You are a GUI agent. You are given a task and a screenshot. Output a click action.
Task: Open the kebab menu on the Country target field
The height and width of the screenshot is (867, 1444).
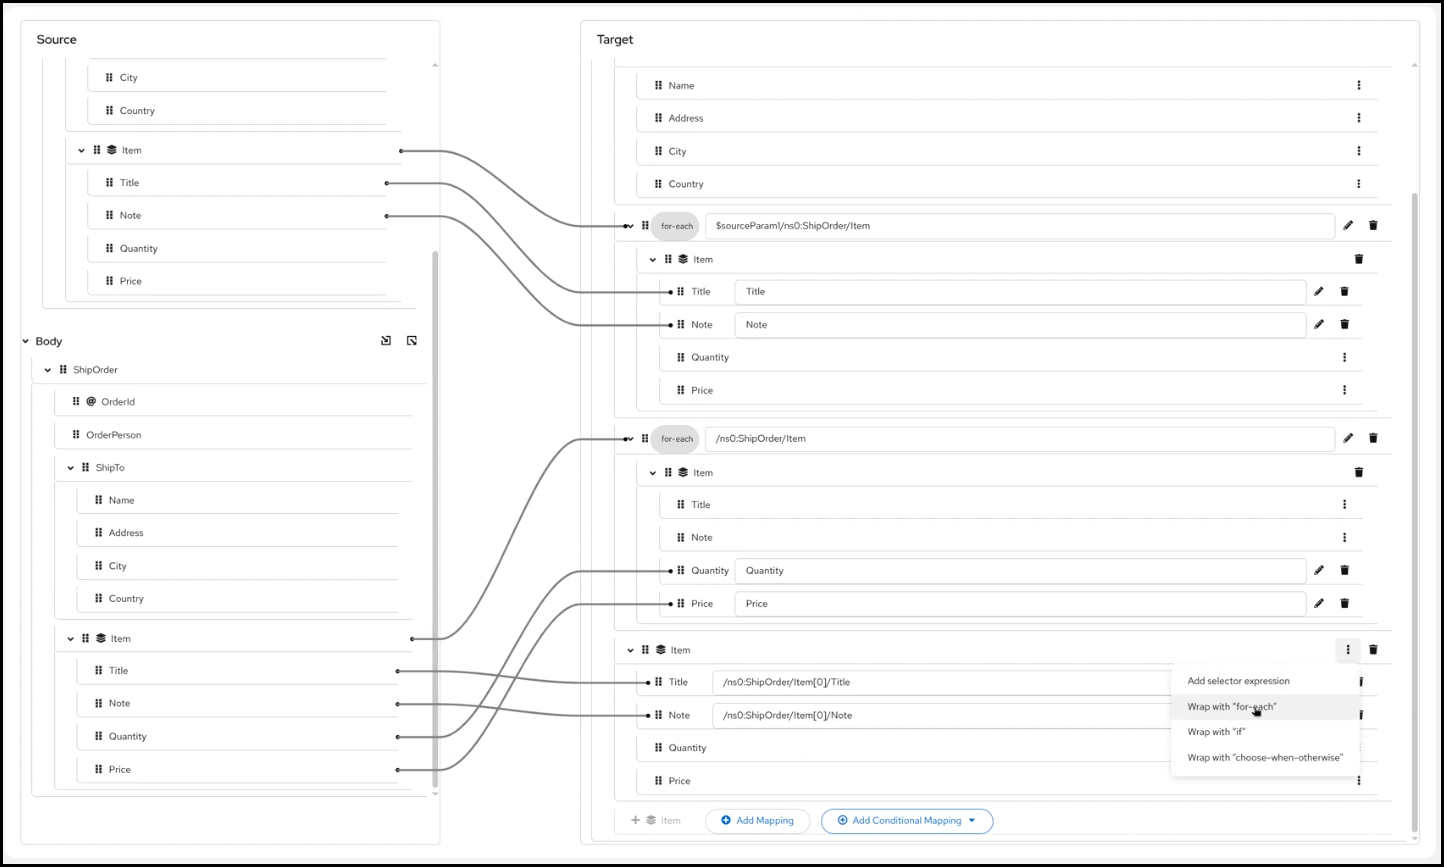1358,184
